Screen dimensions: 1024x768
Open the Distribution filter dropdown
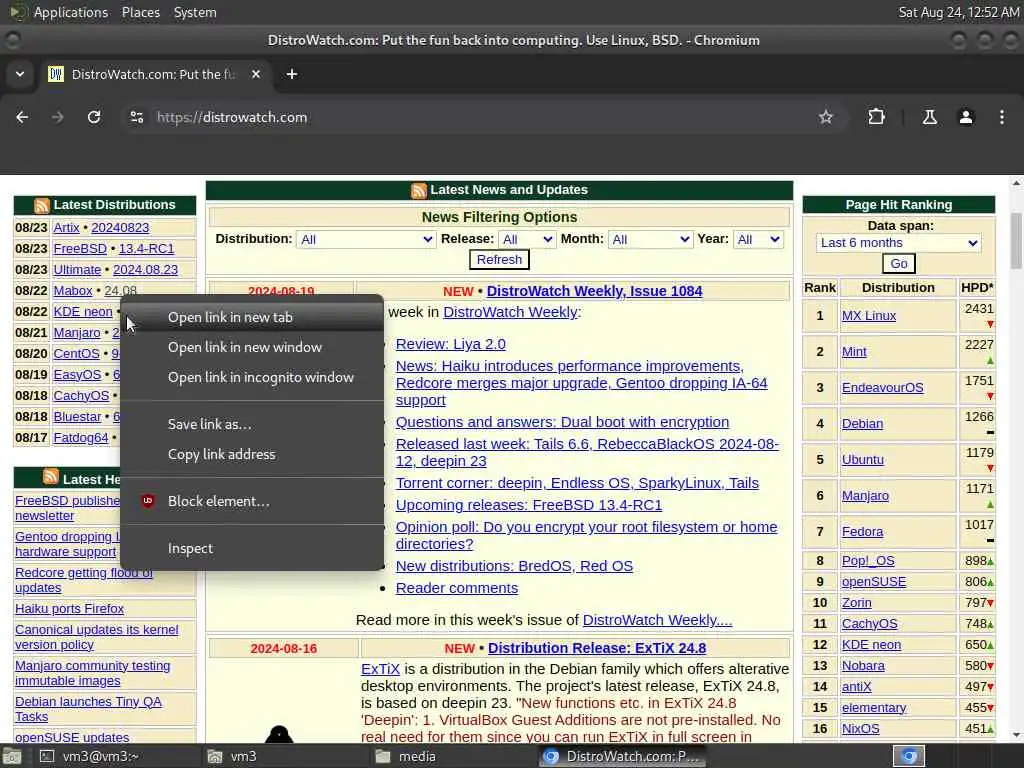tap(366, 240)
